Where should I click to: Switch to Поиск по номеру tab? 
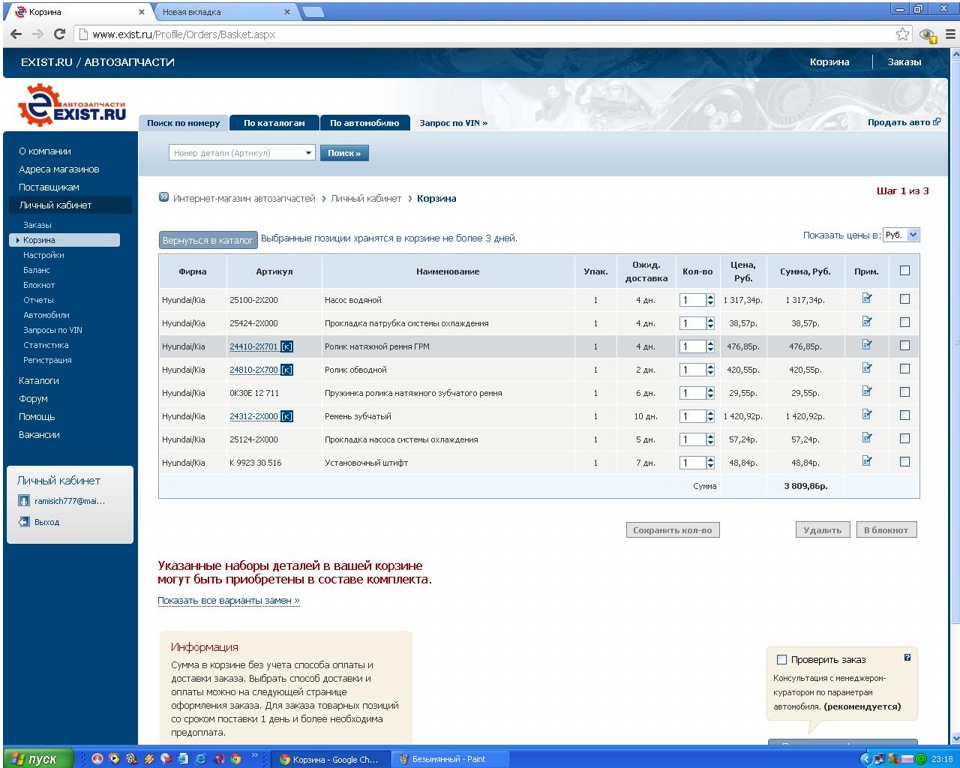[183, 123]
